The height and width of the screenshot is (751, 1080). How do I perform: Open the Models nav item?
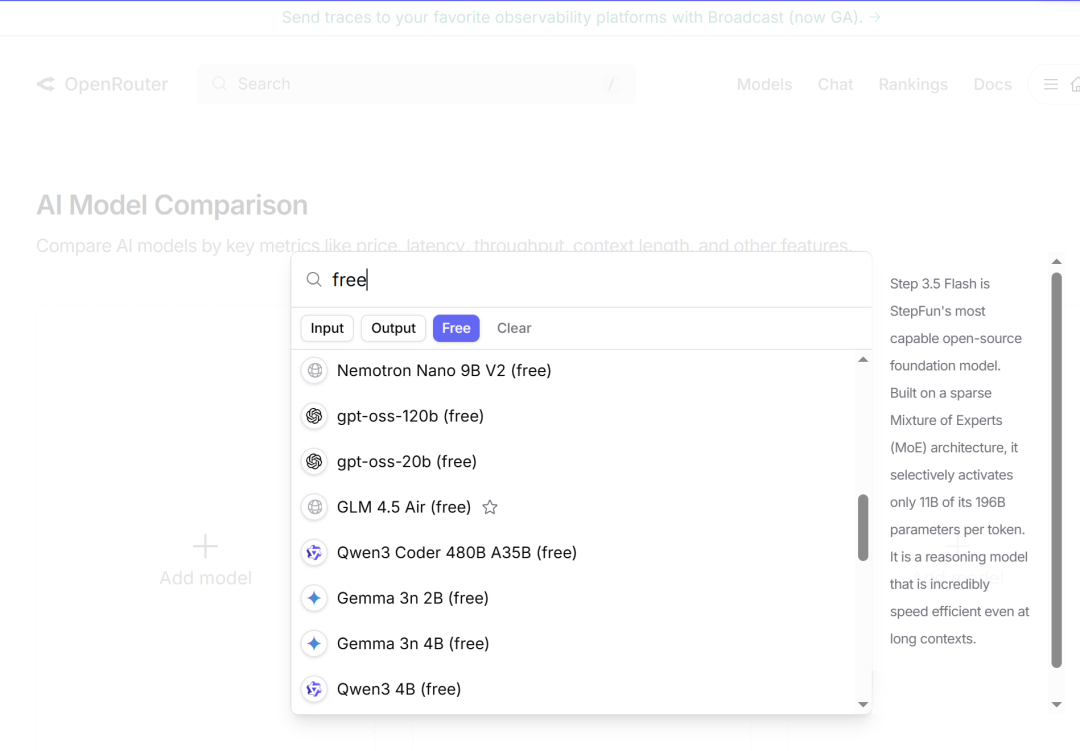click(764, 85)
